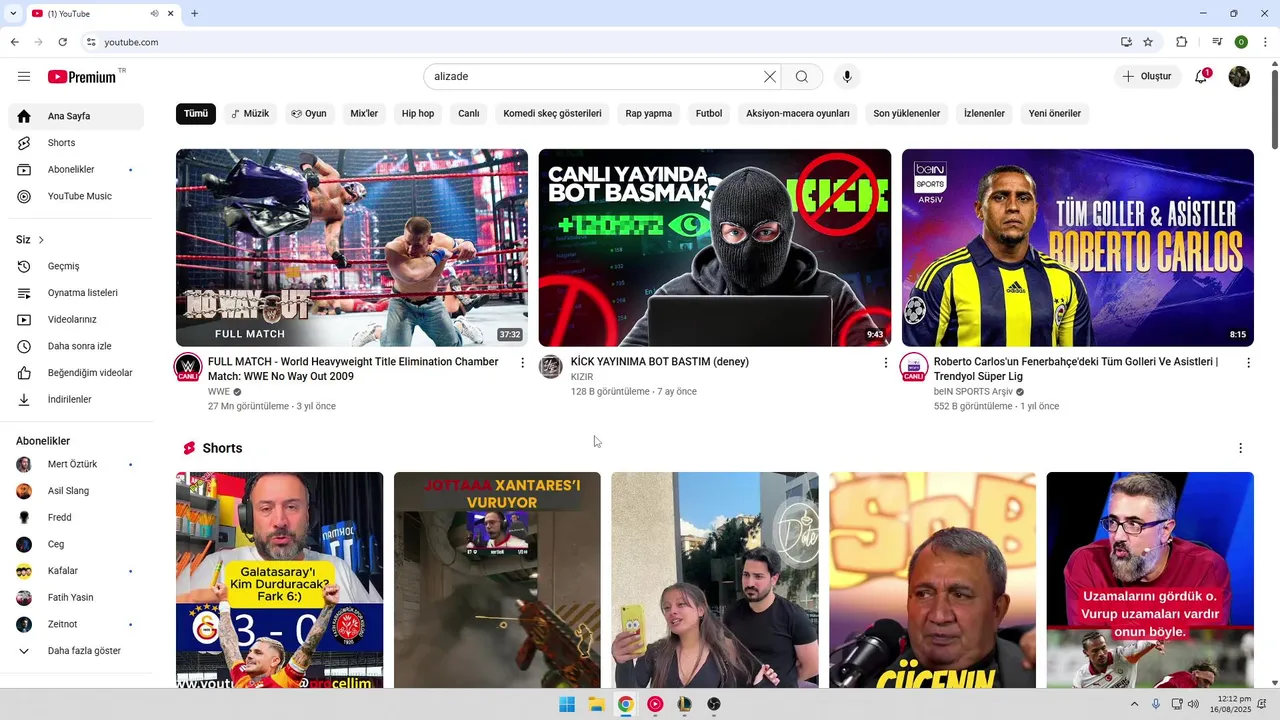Open Shorts from the sidebar
Screen dimensions: 1280x720
[x=76, y=143]
